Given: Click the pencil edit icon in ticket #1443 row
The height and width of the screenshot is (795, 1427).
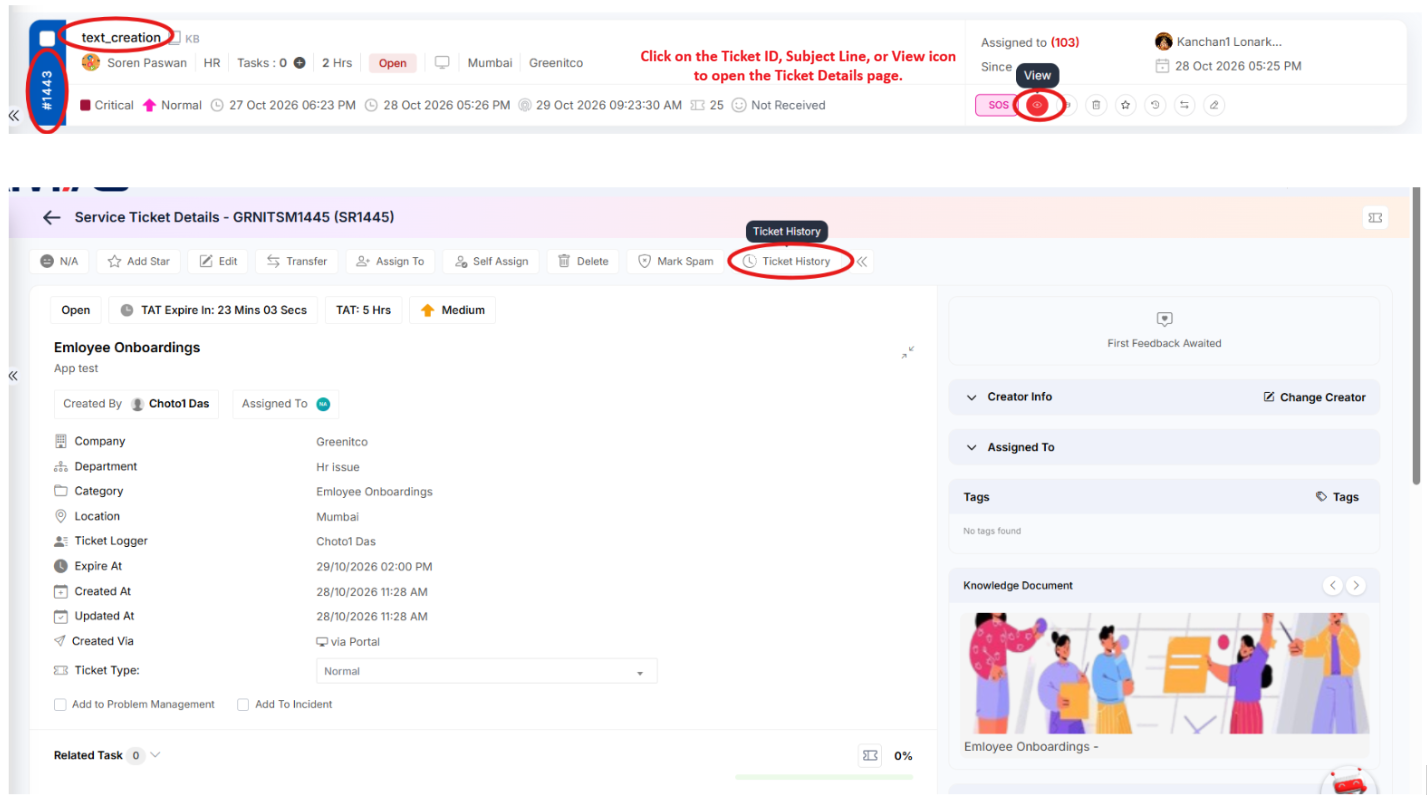Looking at the screenshot, I should click(x=1214, y=105).
